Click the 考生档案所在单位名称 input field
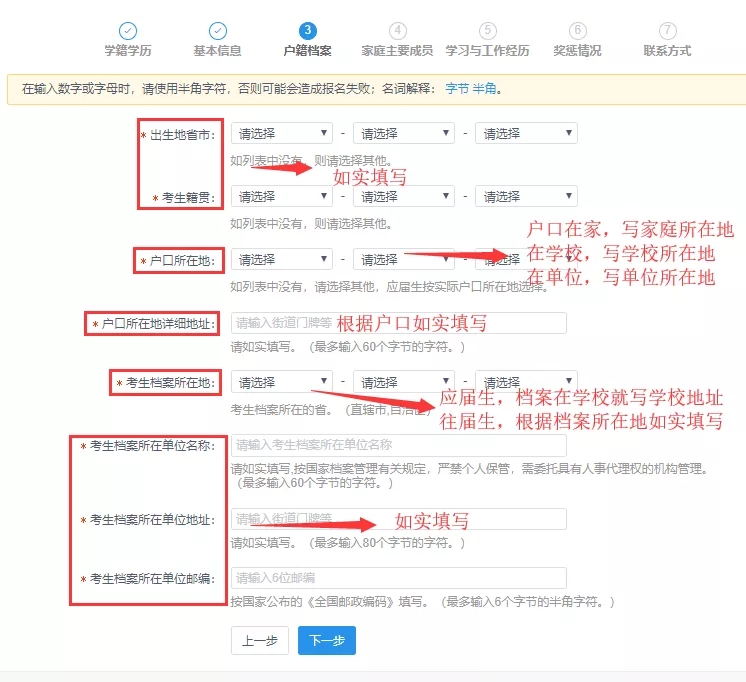 pyautogui.click(x=398, y=445)
